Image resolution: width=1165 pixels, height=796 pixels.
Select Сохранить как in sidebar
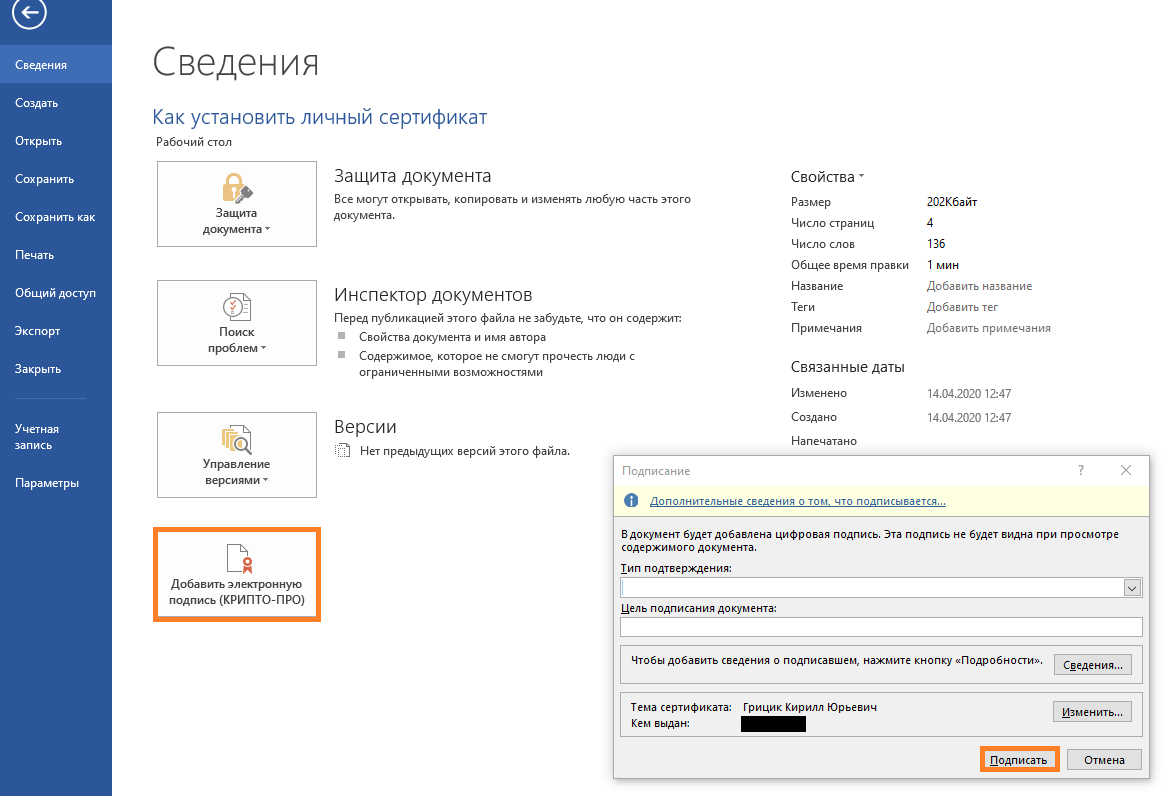55,217
